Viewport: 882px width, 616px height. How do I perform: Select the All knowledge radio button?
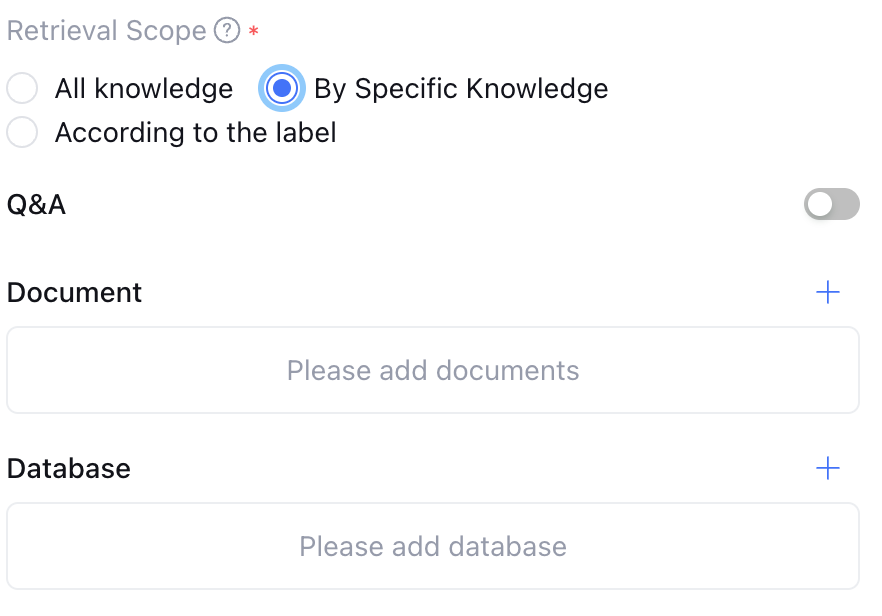point(22,89)
